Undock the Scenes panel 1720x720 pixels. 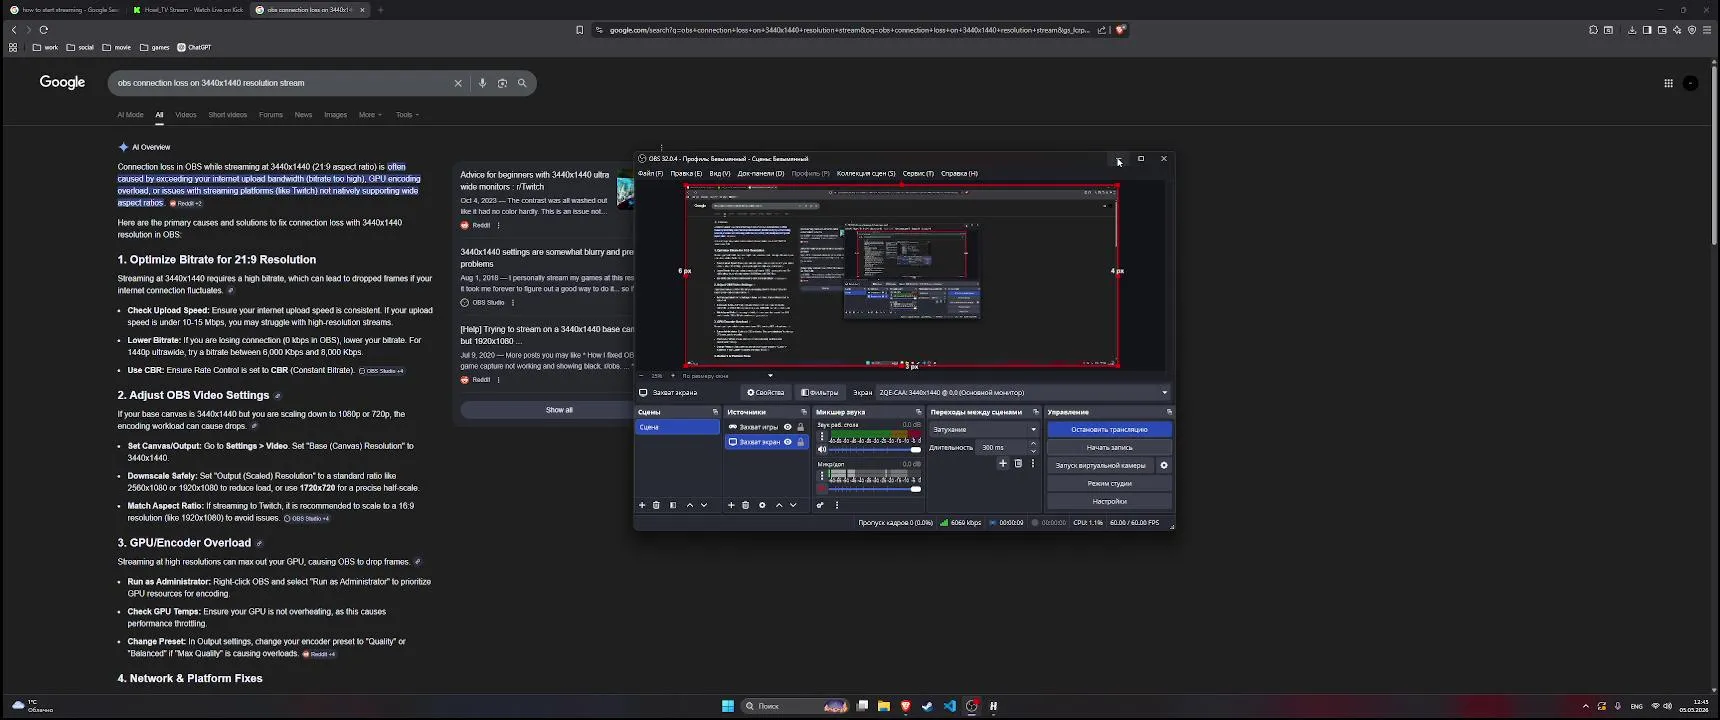[715, 412]
